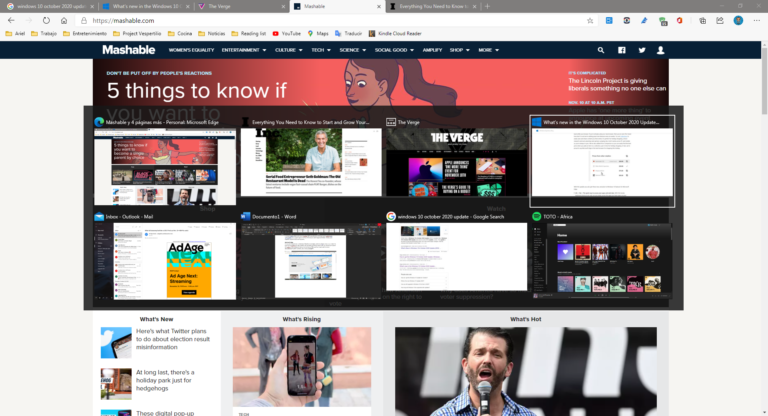Select the TOTO - Africa Spotify window thumbnail
Screen dimensions: 768x416
pos(602,256)
